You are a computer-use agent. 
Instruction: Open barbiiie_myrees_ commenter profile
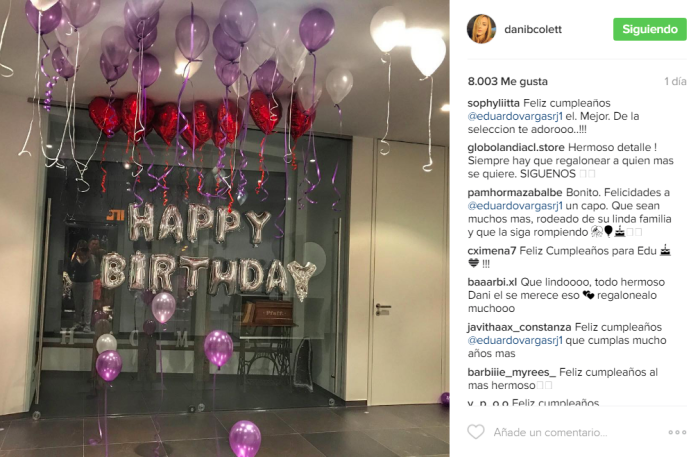coord(511,372)
